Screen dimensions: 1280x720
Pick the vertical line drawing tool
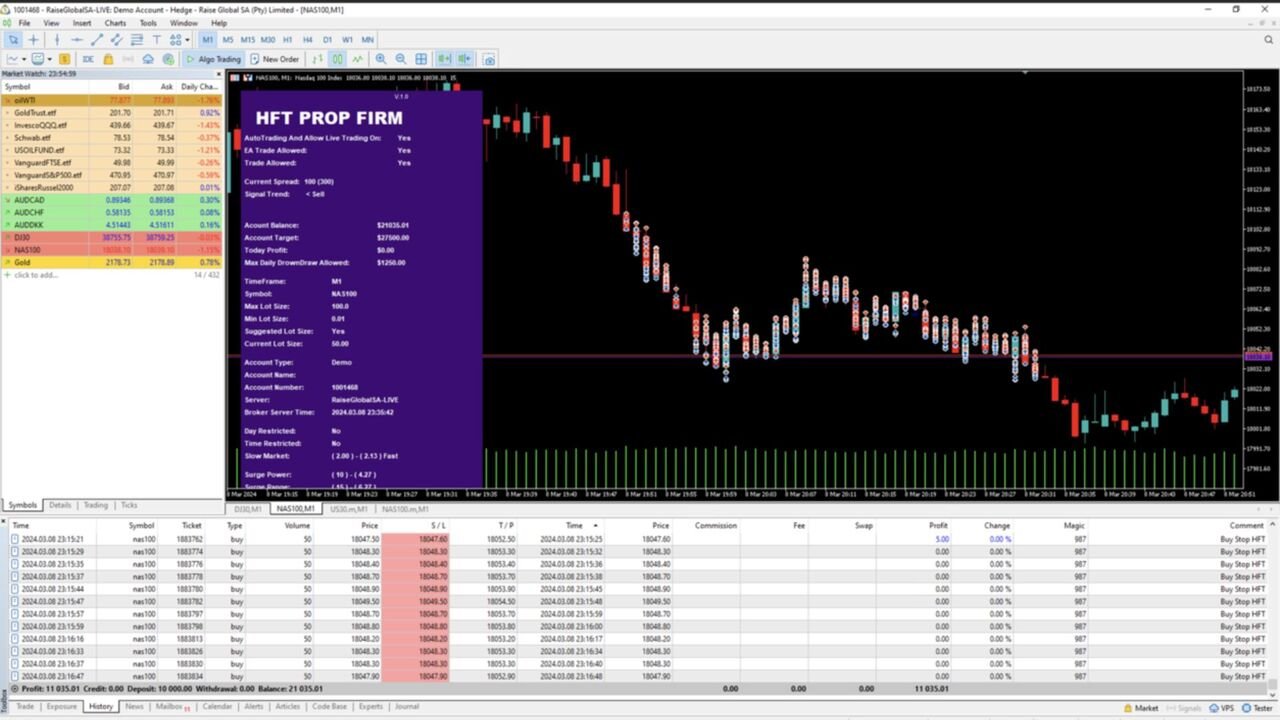[x=57, y=40]
